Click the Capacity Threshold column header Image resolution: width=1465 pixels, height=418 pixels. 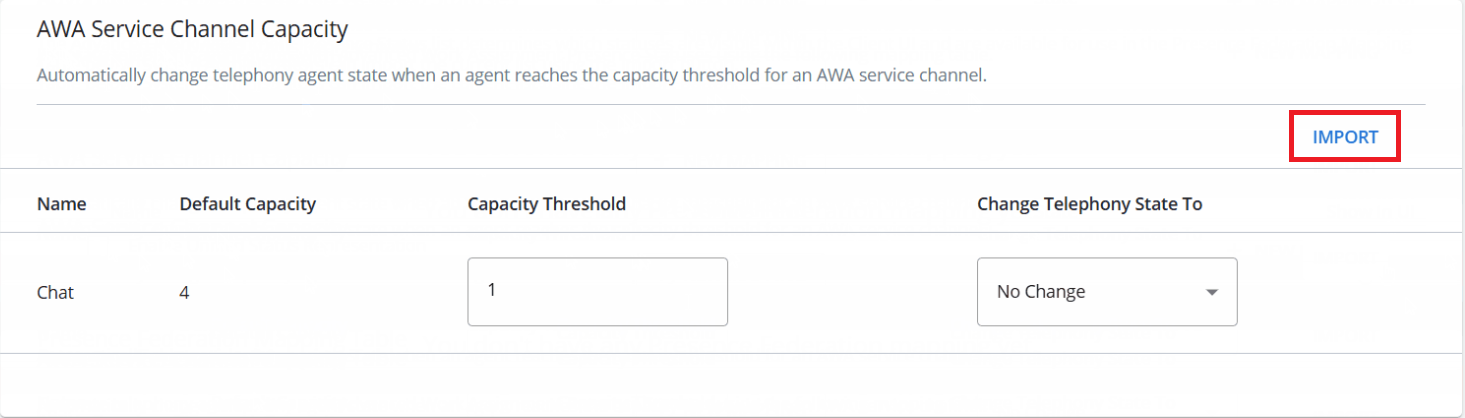click(546, 204)
